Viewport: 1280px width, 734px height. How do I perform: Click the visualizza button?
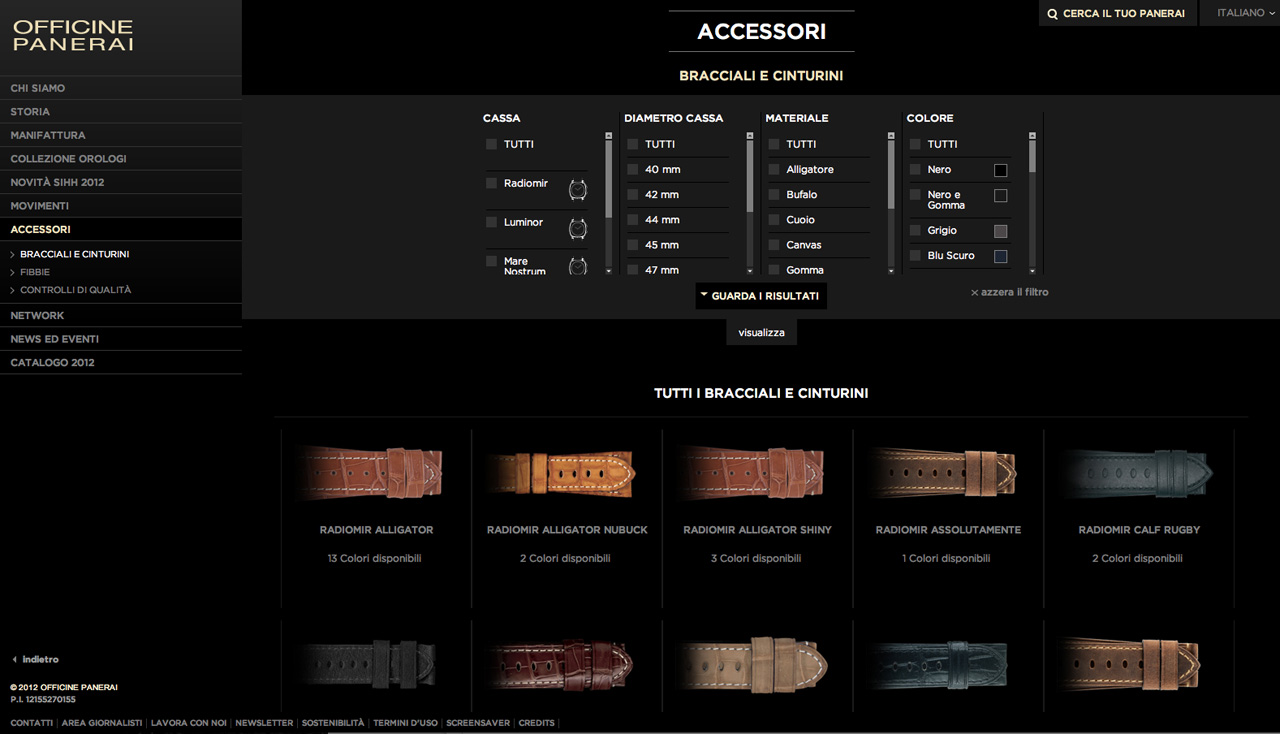[x=761, y=332]
